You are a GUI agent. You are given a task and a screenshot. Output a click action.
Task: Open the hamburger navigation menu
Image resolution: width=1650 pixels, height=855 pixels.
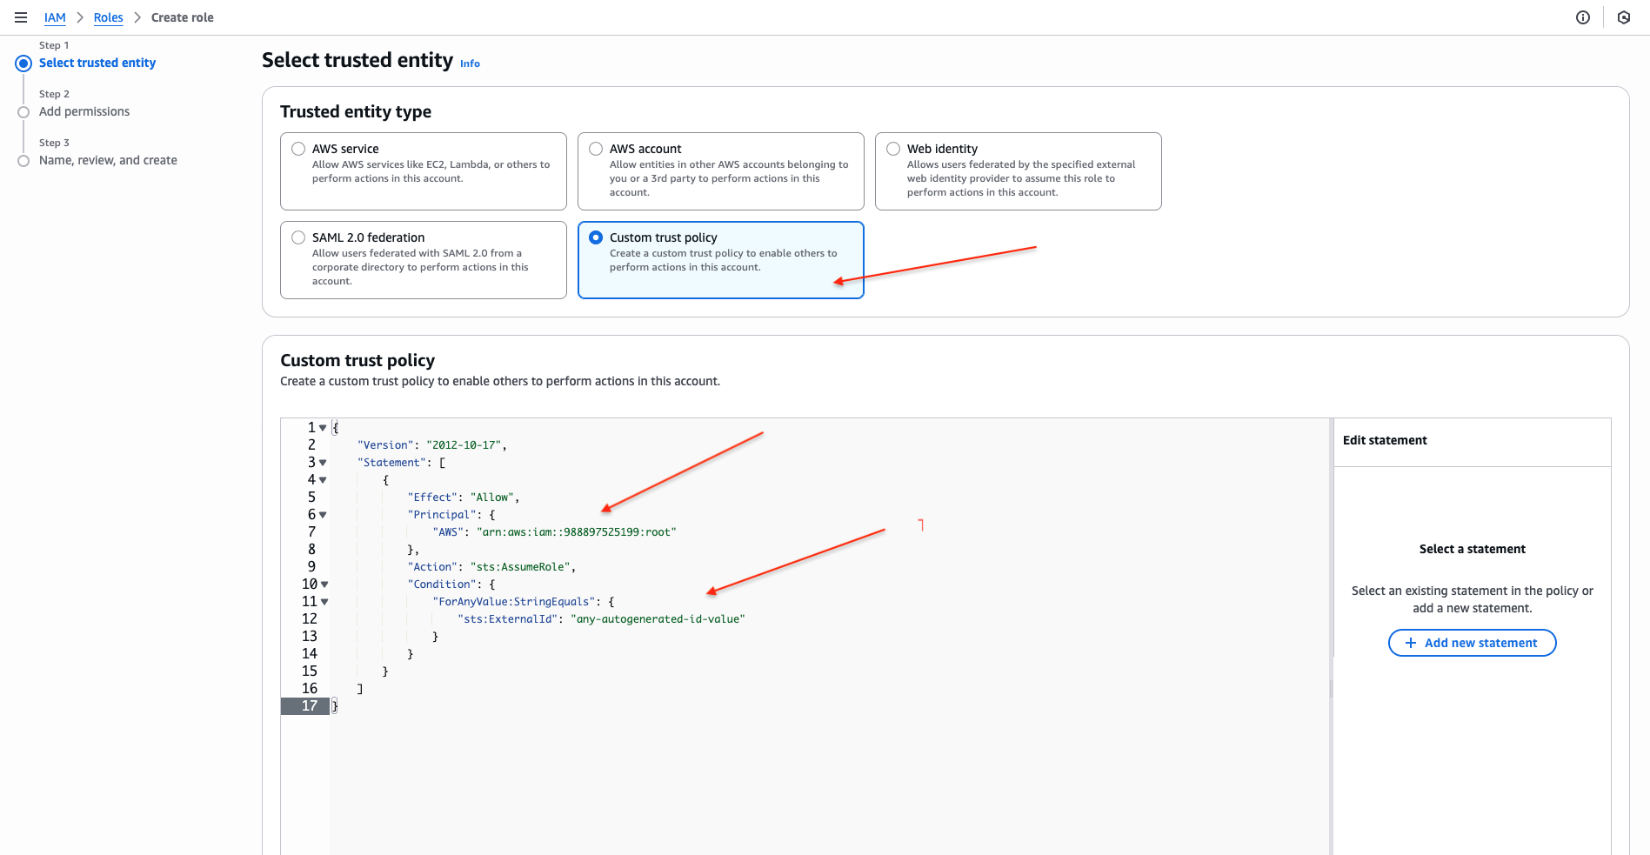tap(20, 18)
